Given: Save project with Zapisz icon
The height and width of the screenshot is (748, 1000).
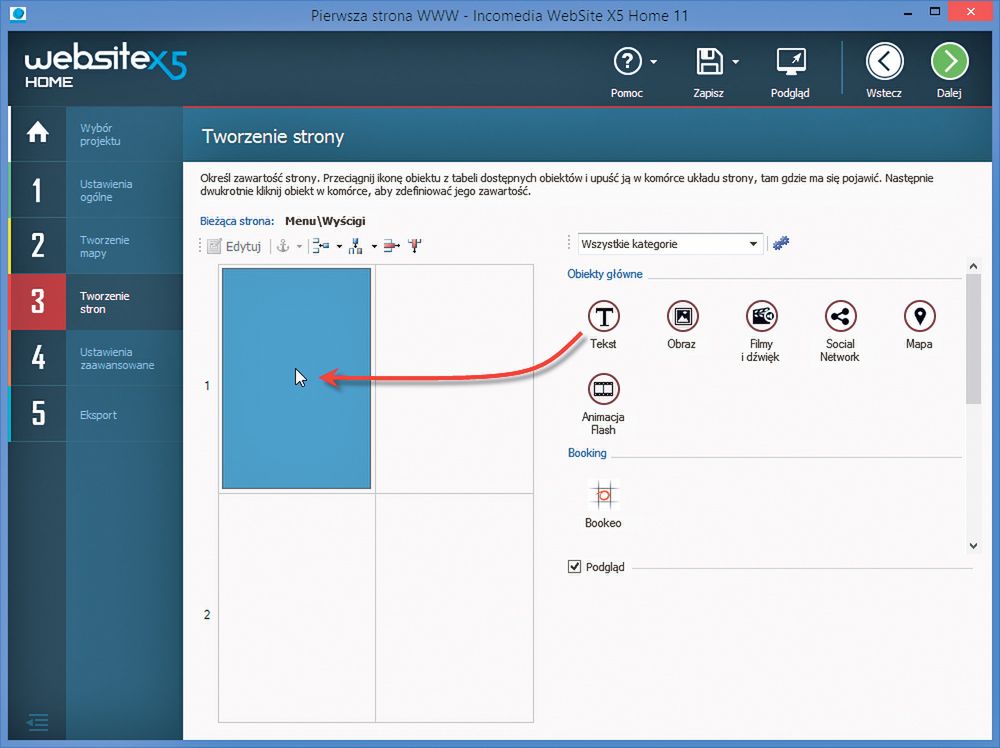Looking at the screenshot, I should (709, 62).
